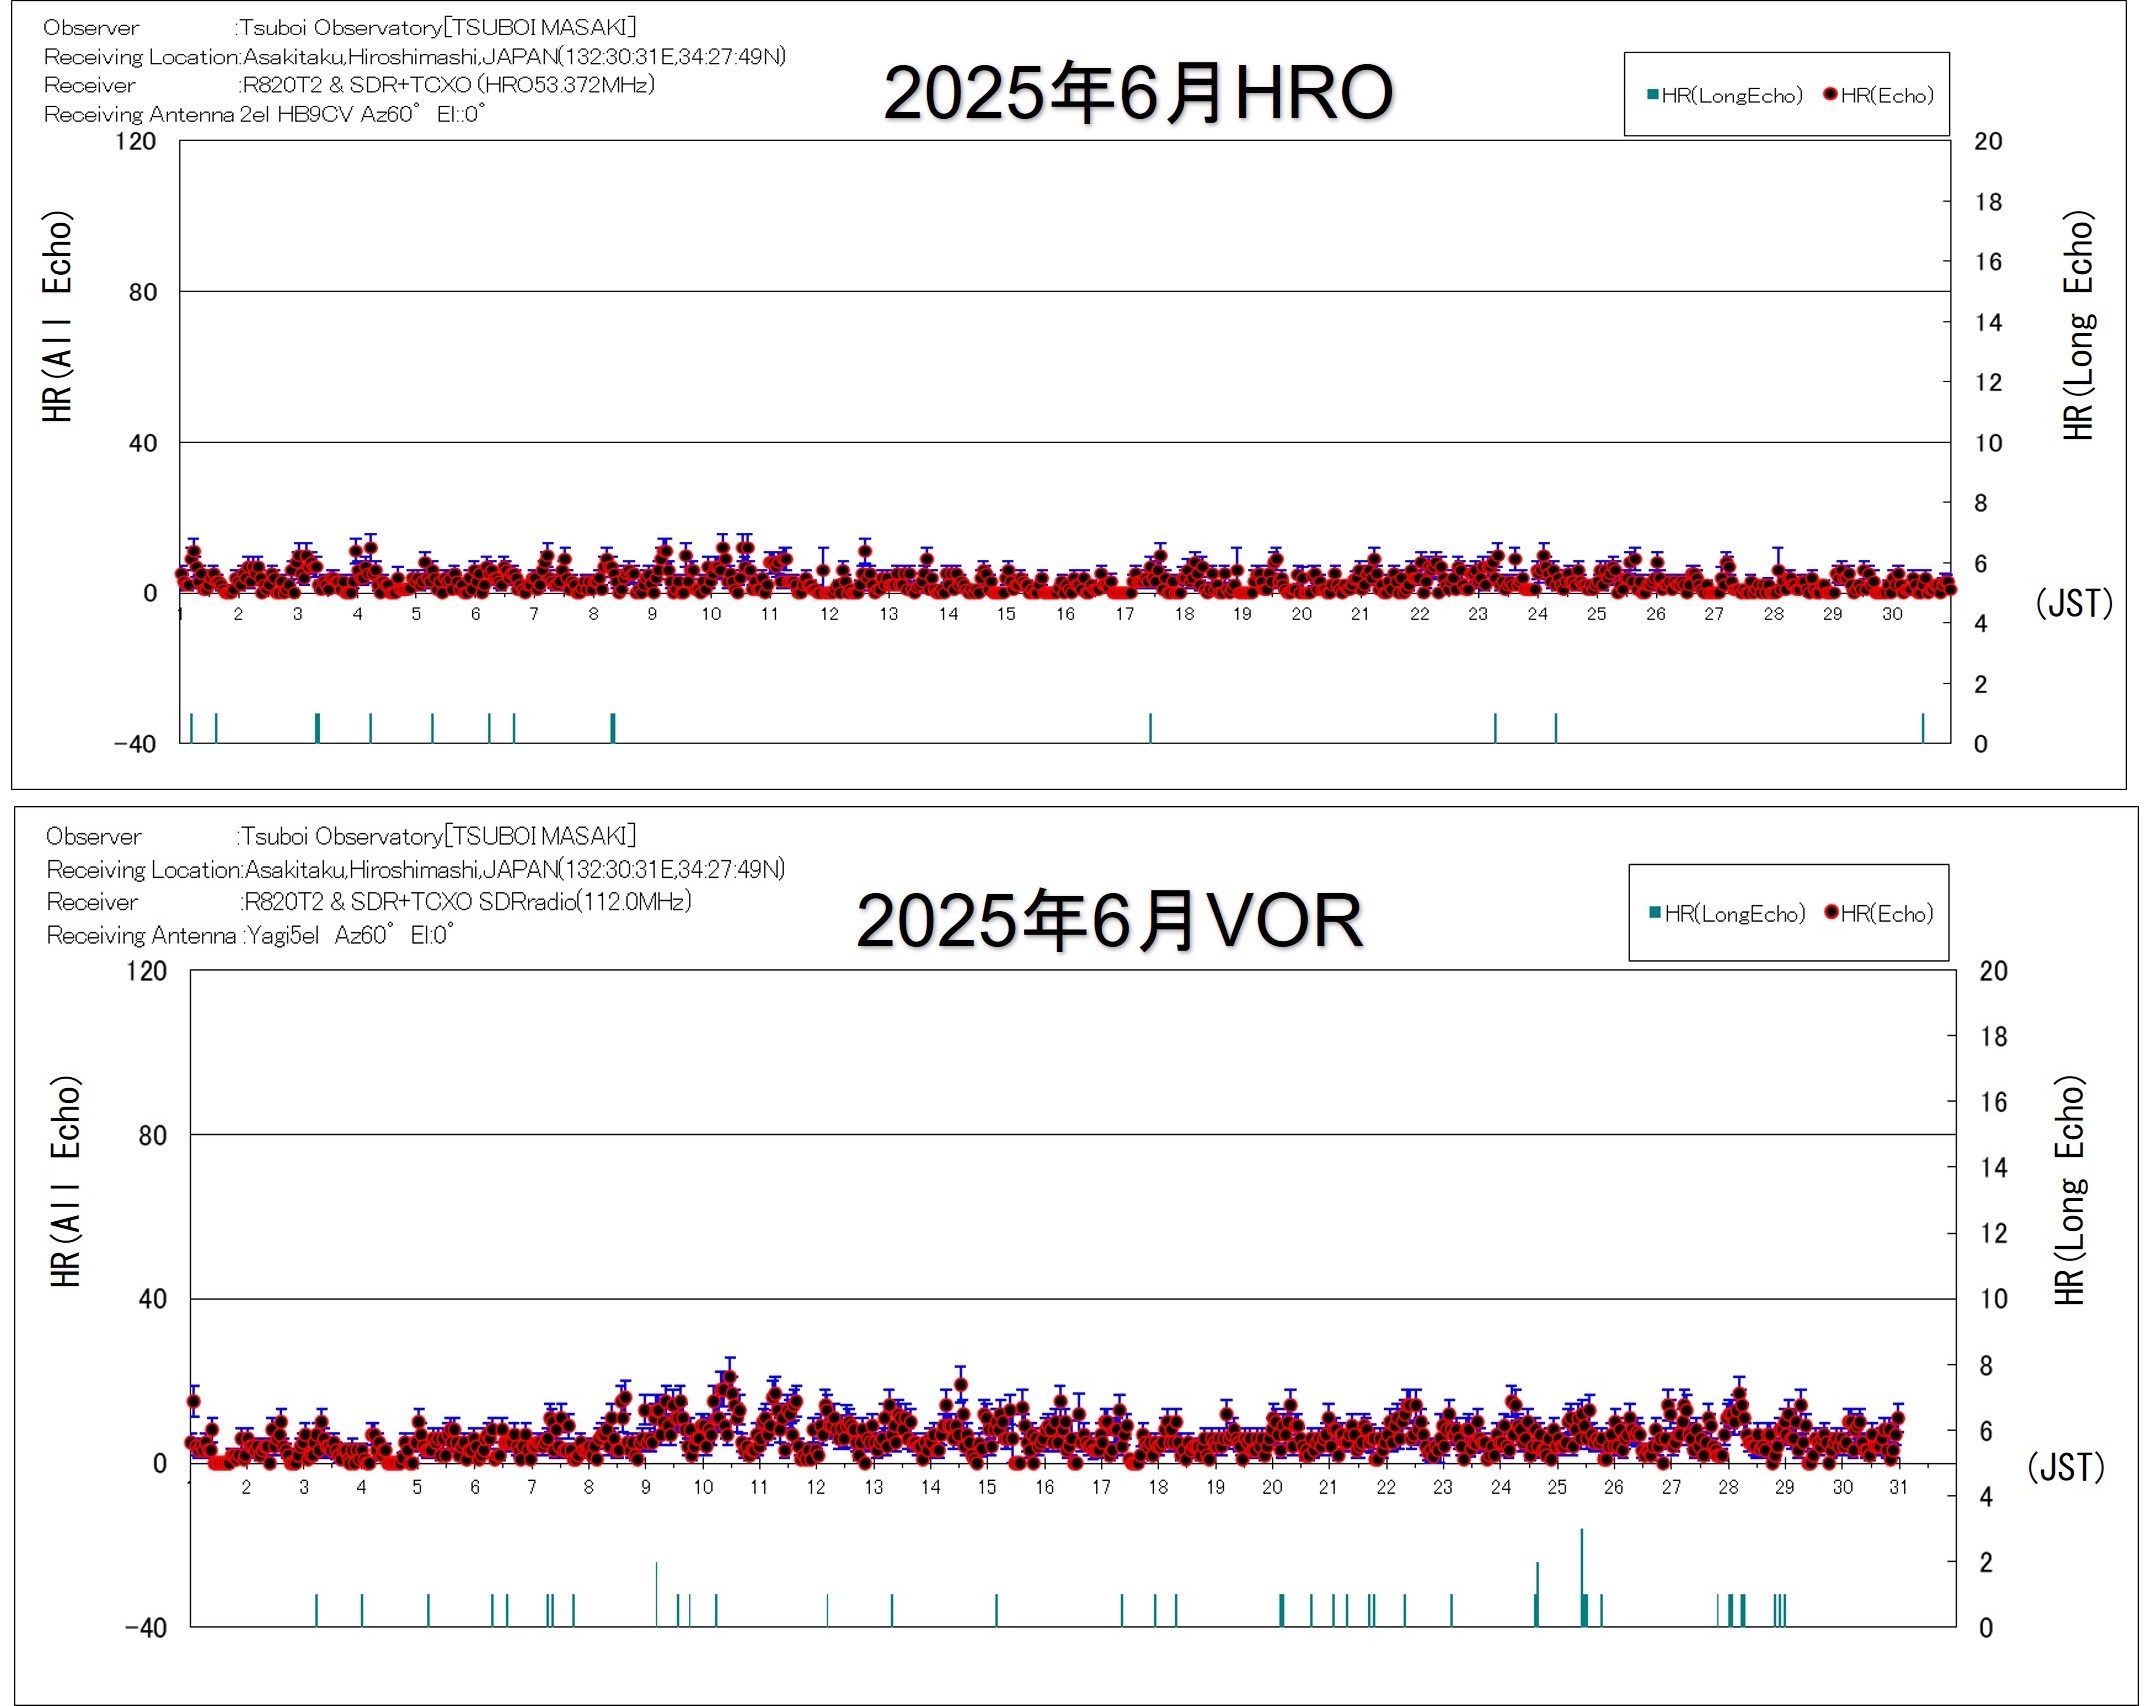Click the VOR chart's teal HR(LongEcho) legend marker

(x=1655, y=912)
